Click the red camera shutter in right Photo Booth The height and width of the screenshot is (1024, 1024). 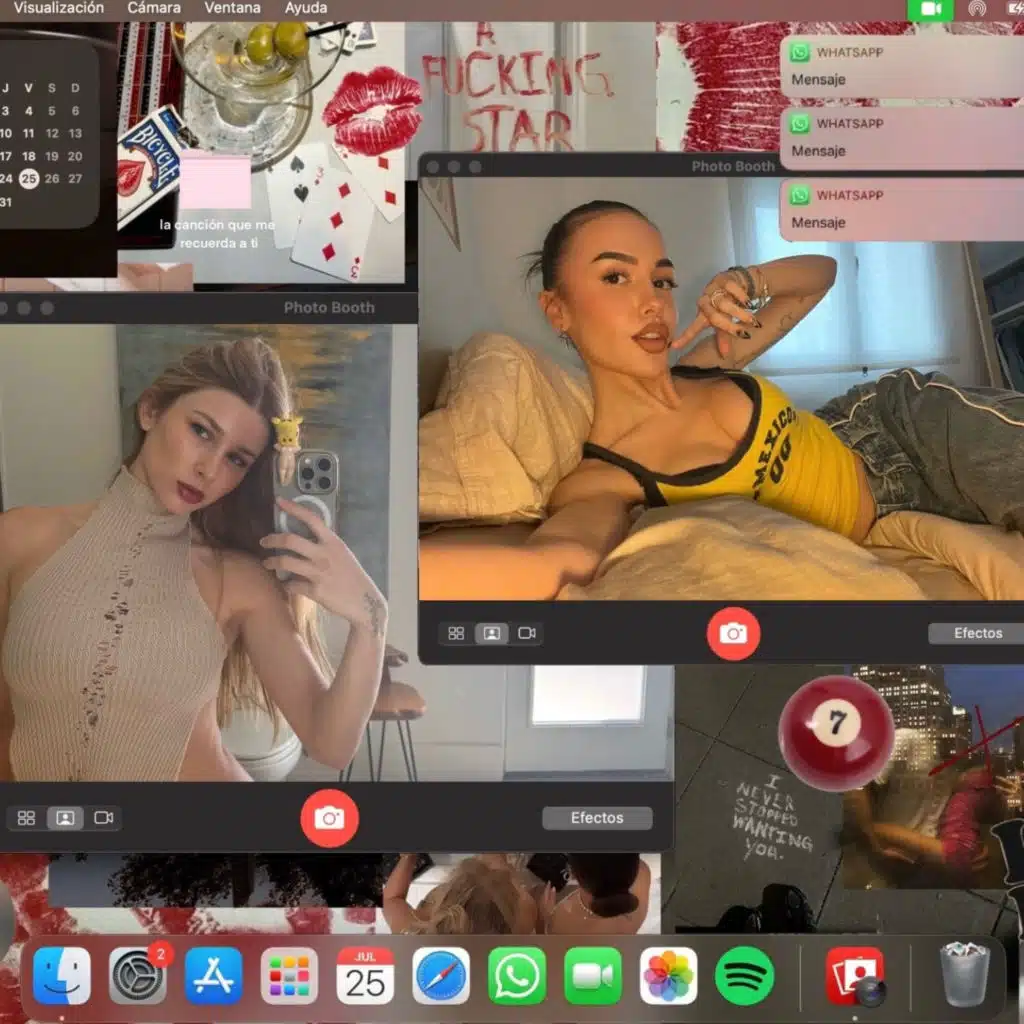coord(733,633)
